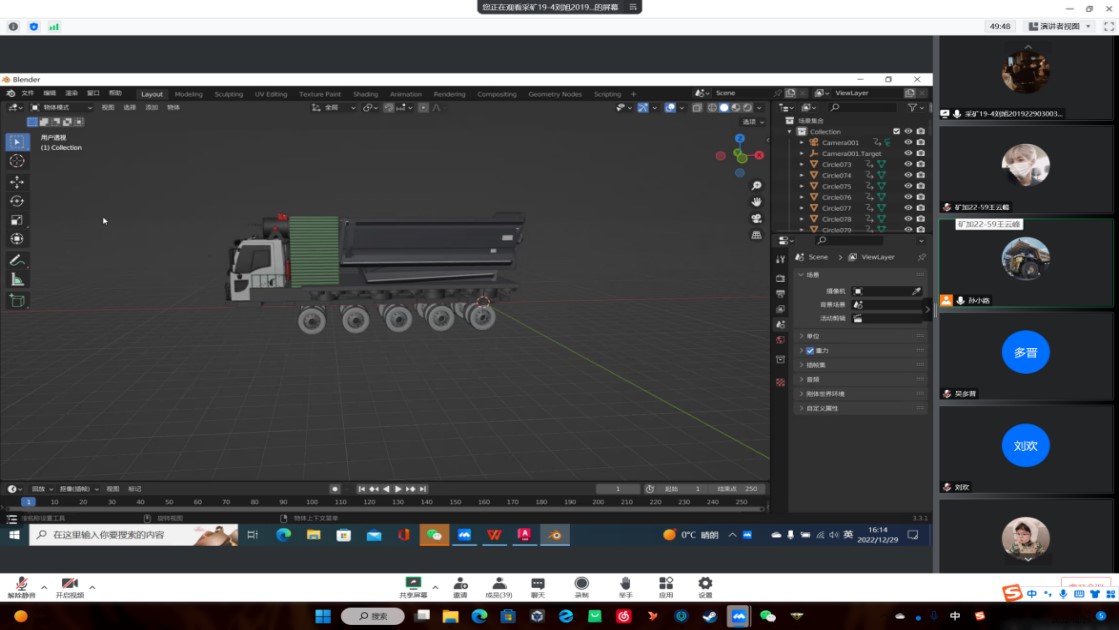Click the pin icon in properties header

(921, 257)
